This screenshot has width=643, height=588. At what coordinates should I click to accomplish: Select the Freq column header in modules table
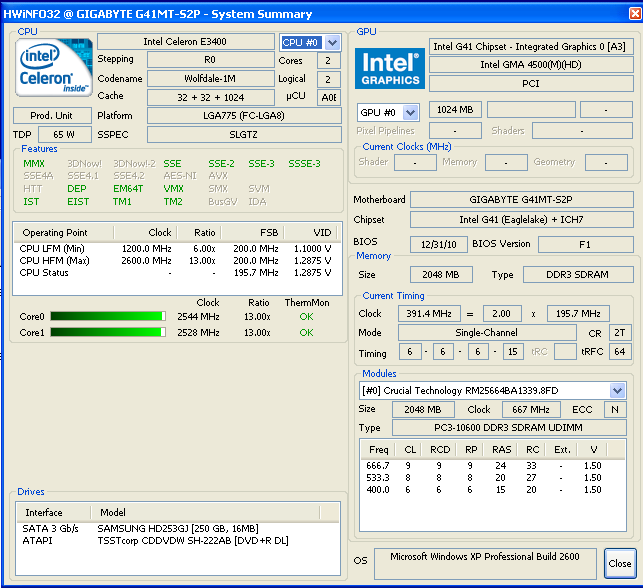tap(378, 450)
